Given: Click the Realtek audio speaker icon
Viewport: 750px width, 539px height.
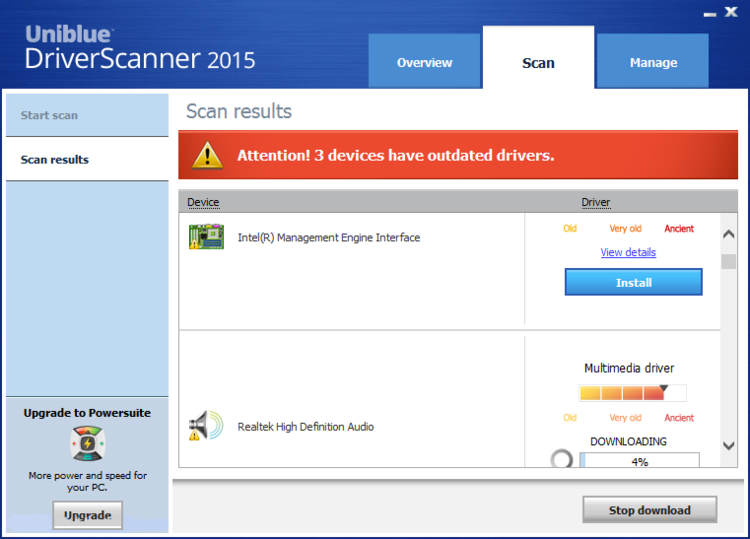Looking at the screenshot, I should [206, 425].
